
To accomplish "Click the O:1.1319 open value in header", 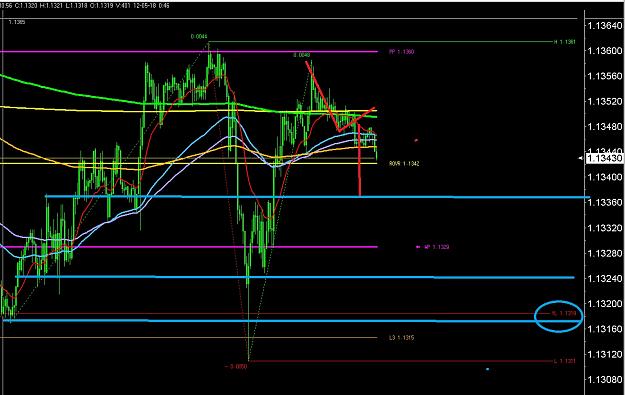I will point(101,6).
